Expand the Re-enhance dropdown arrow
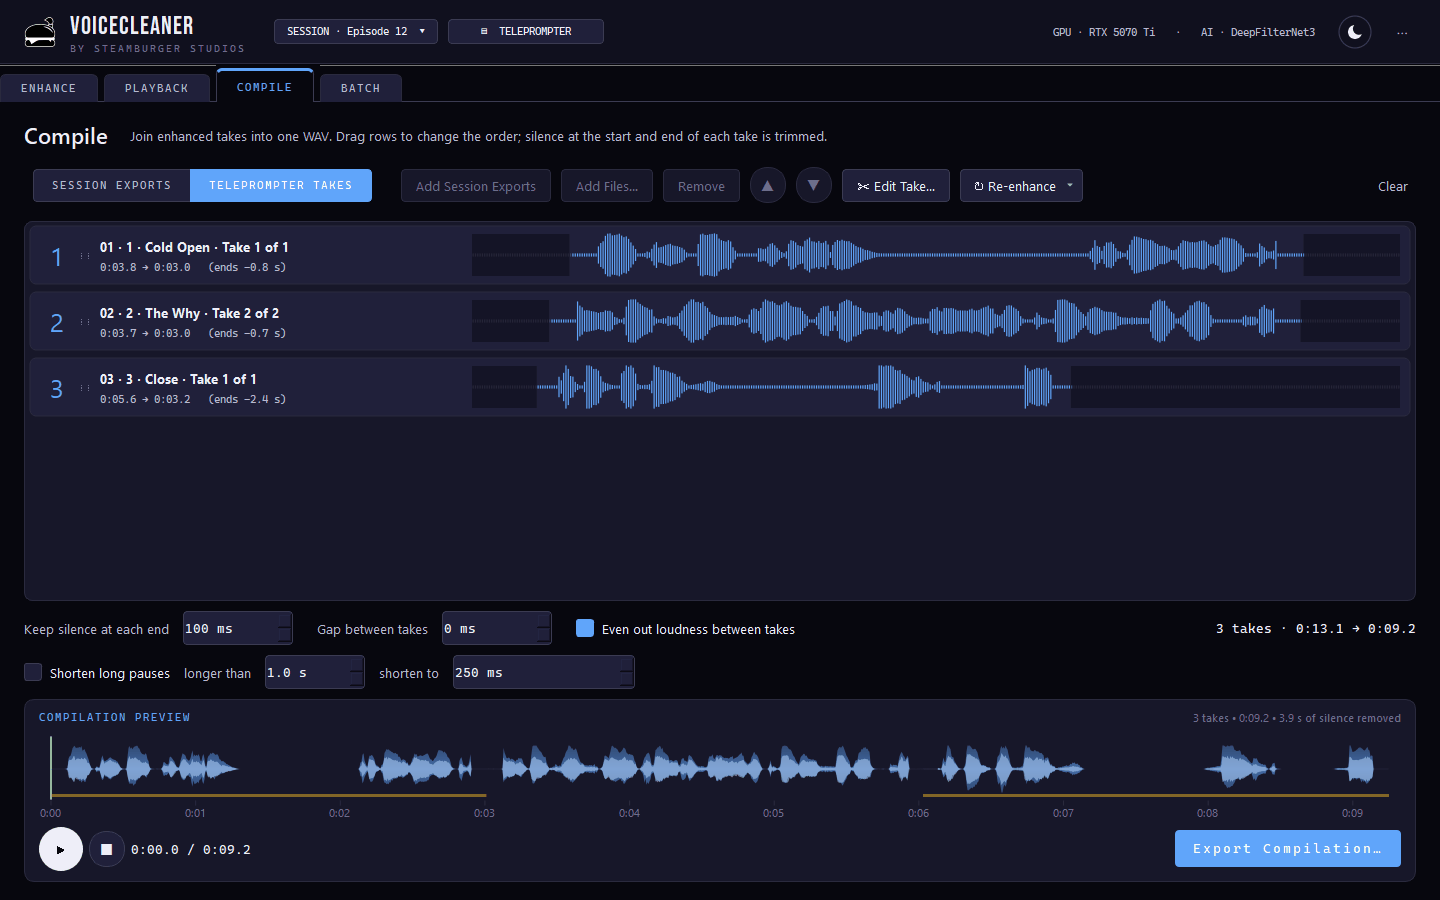Image resolution: width=1440 pixels, height=900 pixels. pos(1070,185)
